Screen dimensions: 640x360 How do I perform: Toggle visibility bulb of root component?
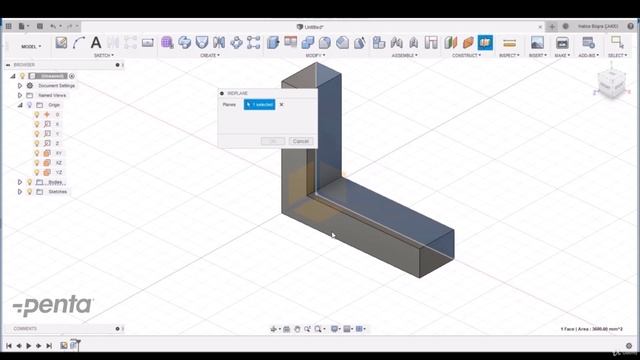pyautogui.click(x=22, y=76)
